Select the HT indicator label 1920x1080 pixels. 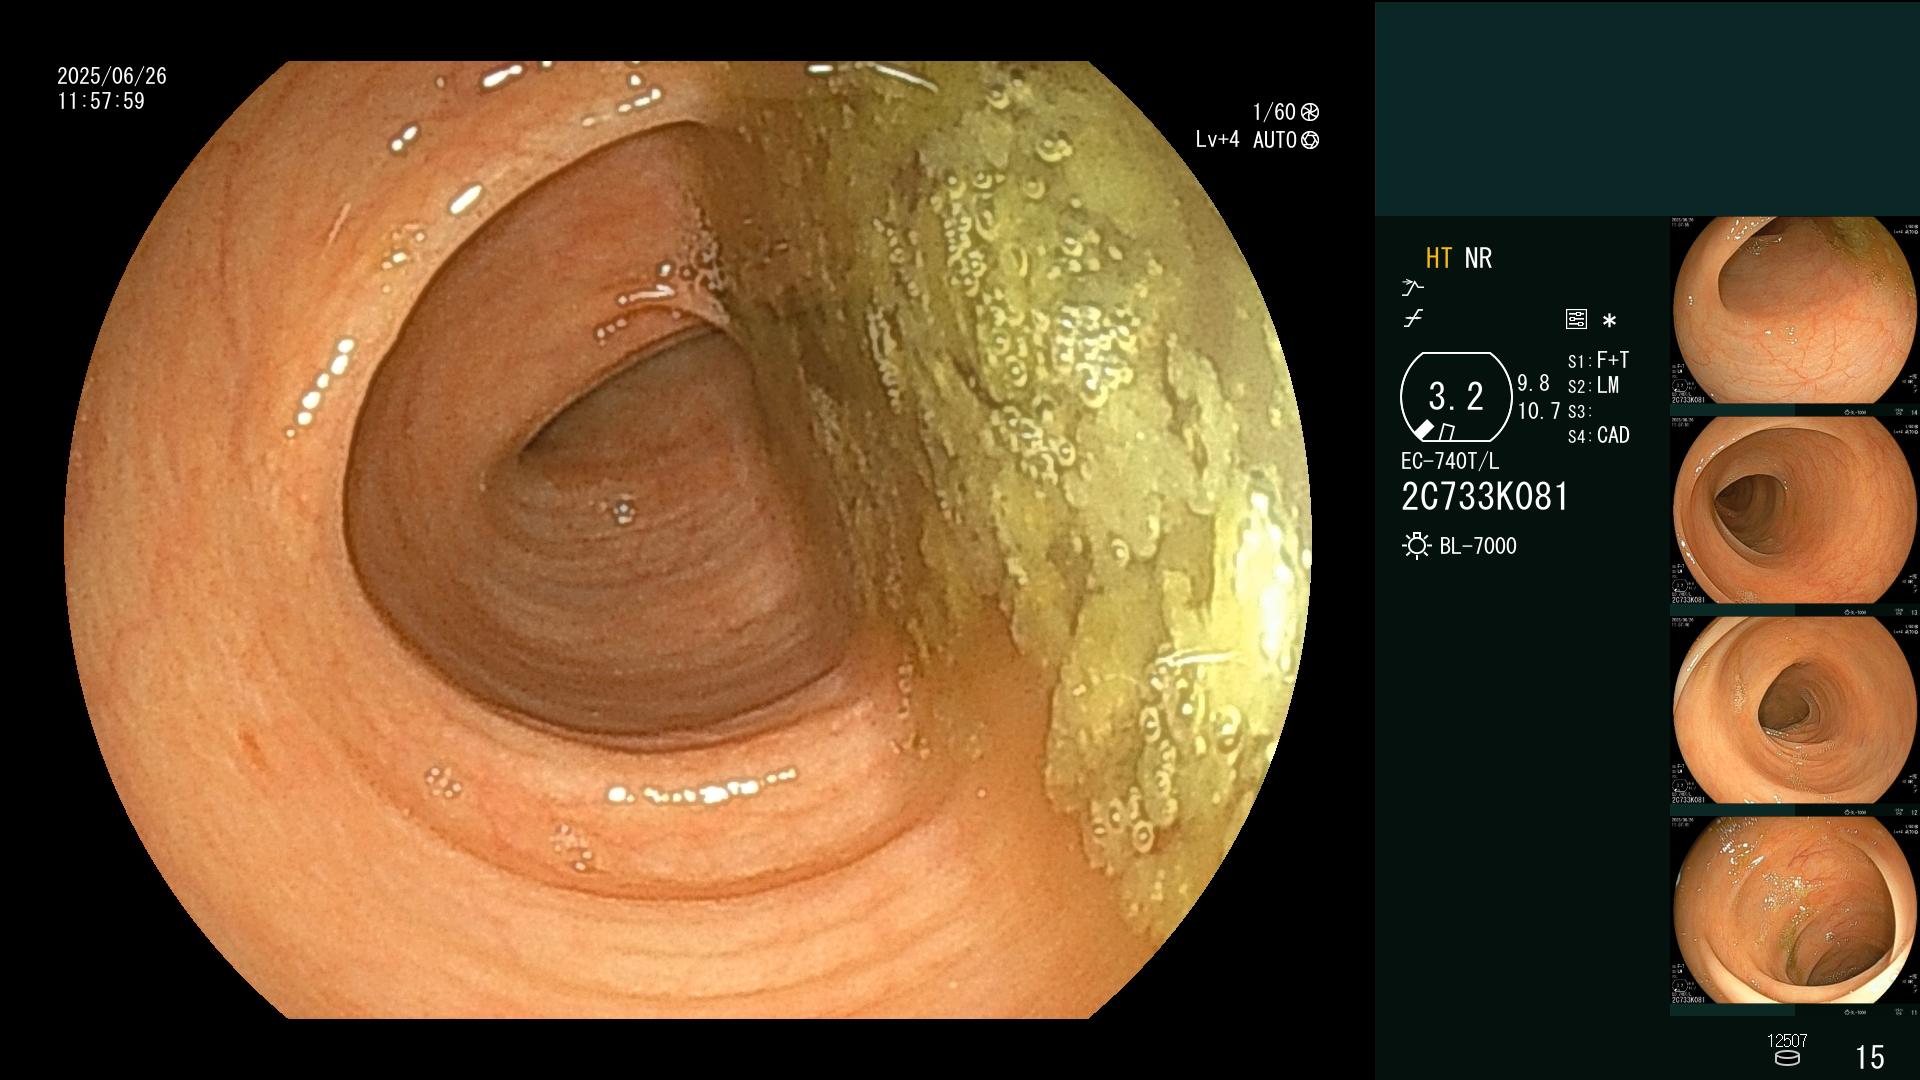[1438, 258]
